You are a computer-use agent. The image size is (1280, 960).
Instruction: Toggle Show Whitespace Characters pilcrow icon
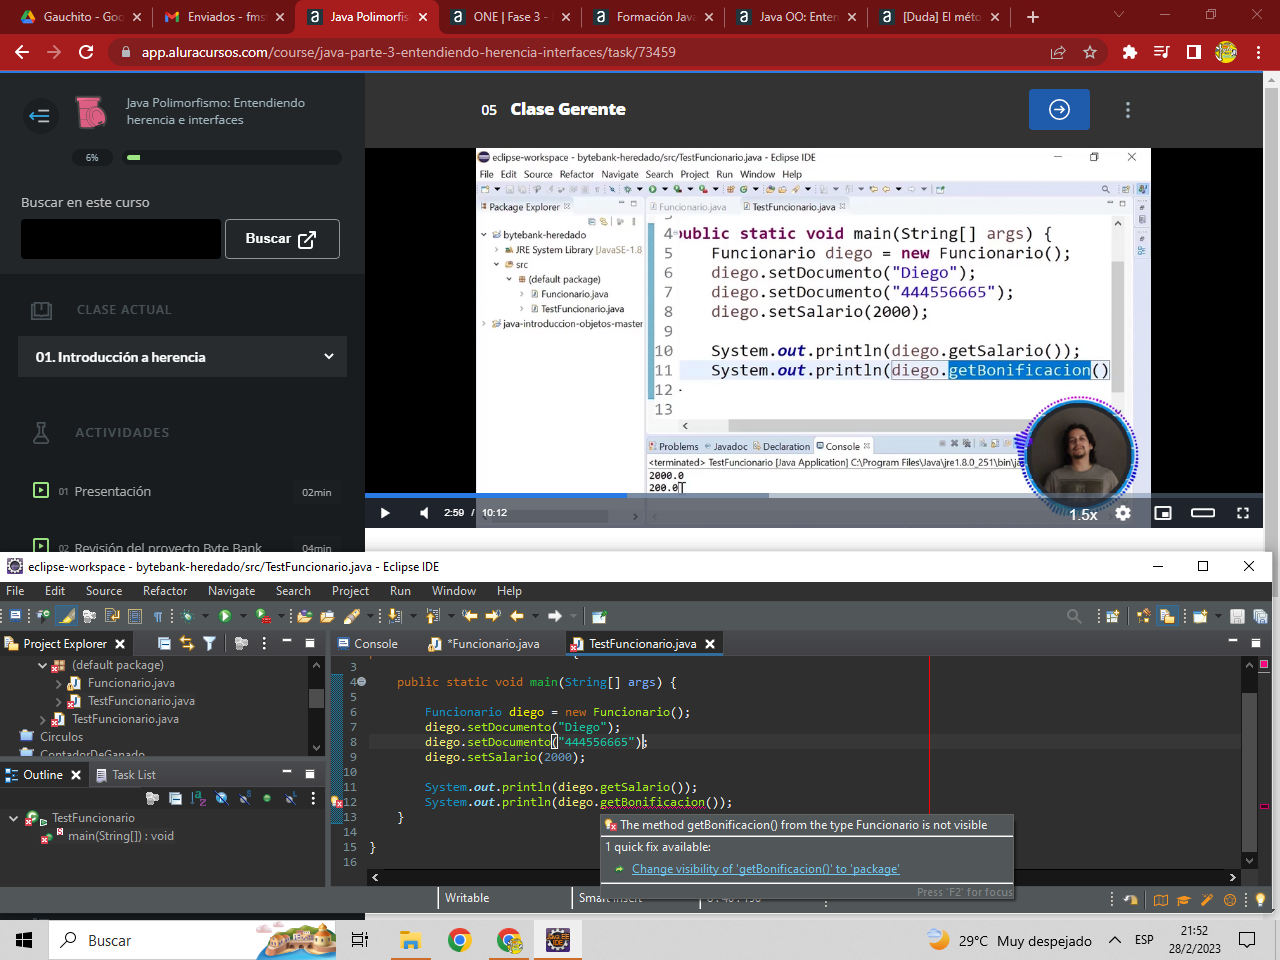[158, 616]
